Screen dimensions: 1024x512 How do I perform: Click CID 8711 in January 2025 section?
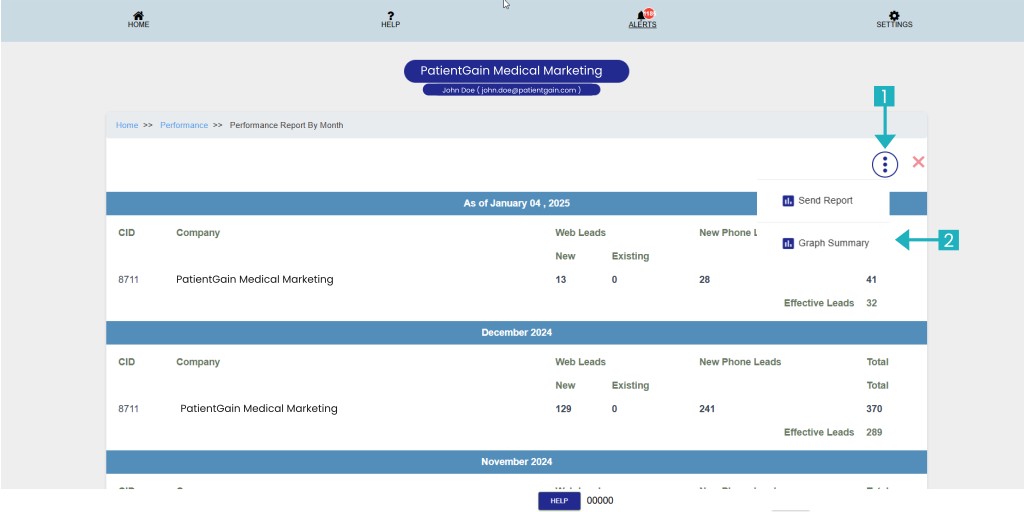(x=128, y=280)
